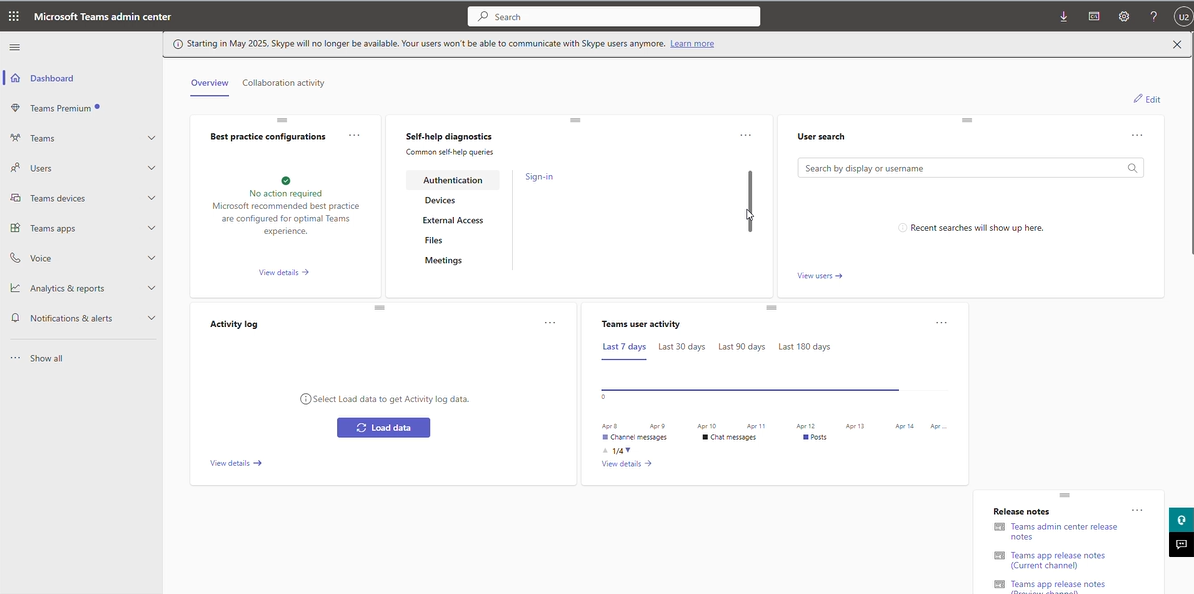This screenshot has width=1194, height=594.
Task: Toggle Posts legend swatch
Action: click(806, 437)
